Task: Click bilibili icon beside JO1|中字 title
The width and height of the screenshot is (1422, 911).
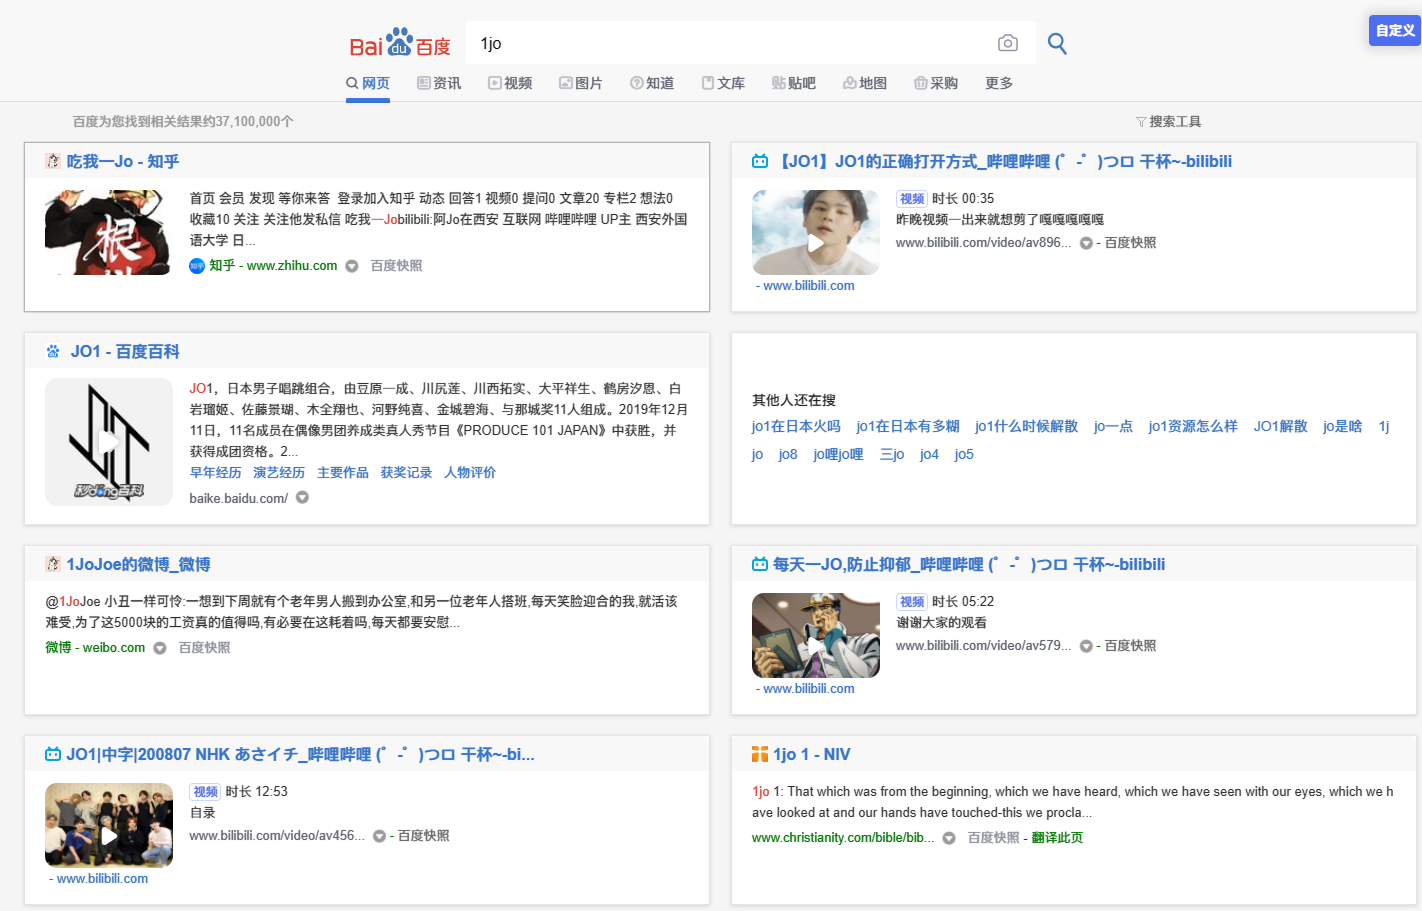Action: tap(53, 754)
